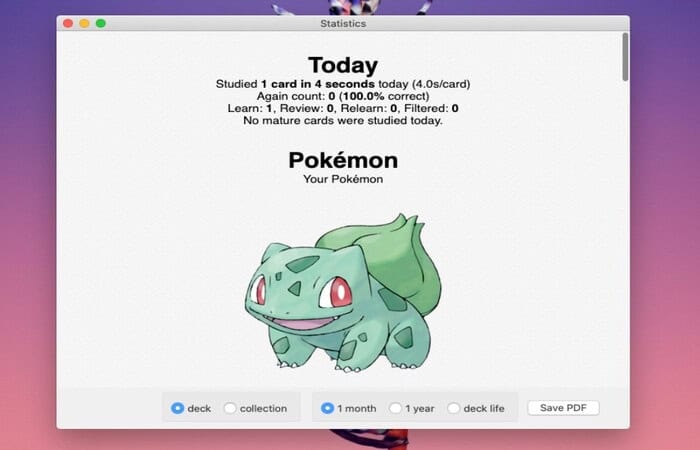Click the 'Studied 1 card in 4 seconds' line
The height and width of the screenshot is (450, 700).
click(343, 84)
